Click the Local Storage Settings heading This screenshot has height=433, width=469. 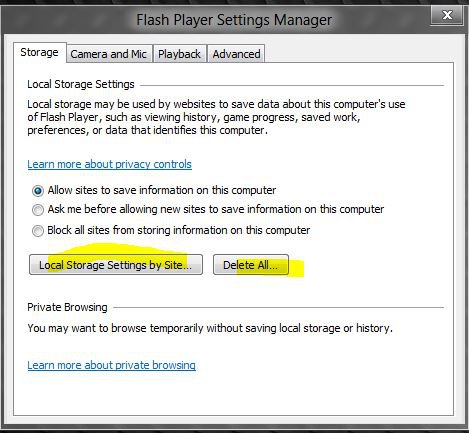click(x=81, y=84)
